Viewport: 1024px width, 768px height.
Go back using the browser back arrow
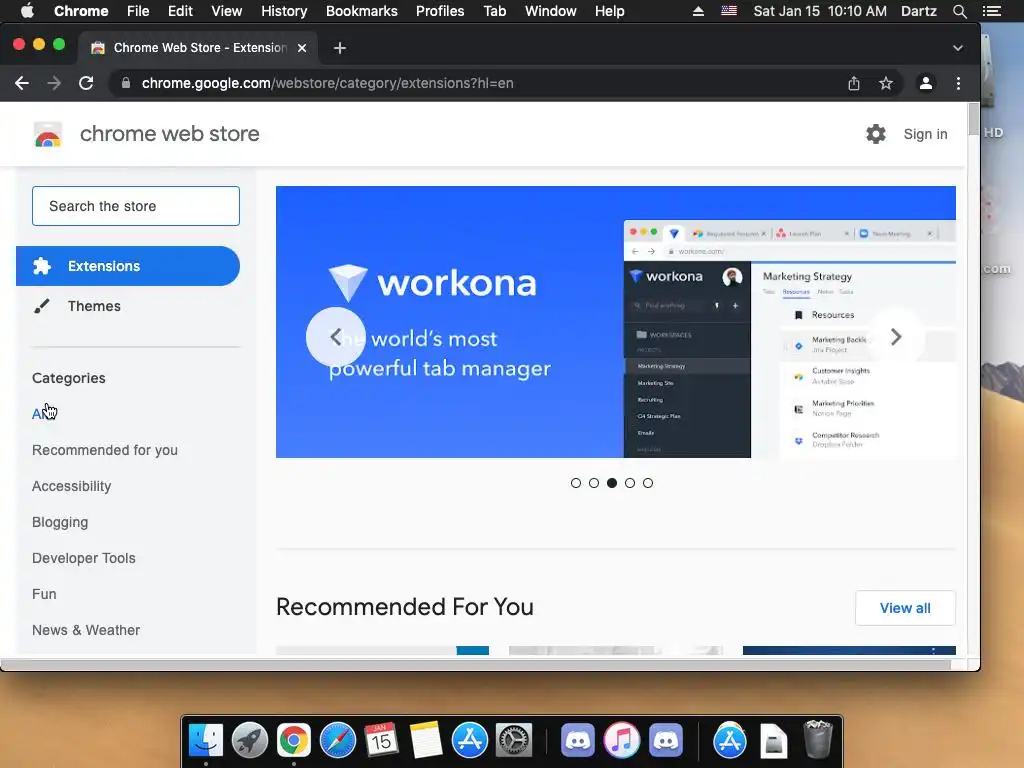(22, 83)
